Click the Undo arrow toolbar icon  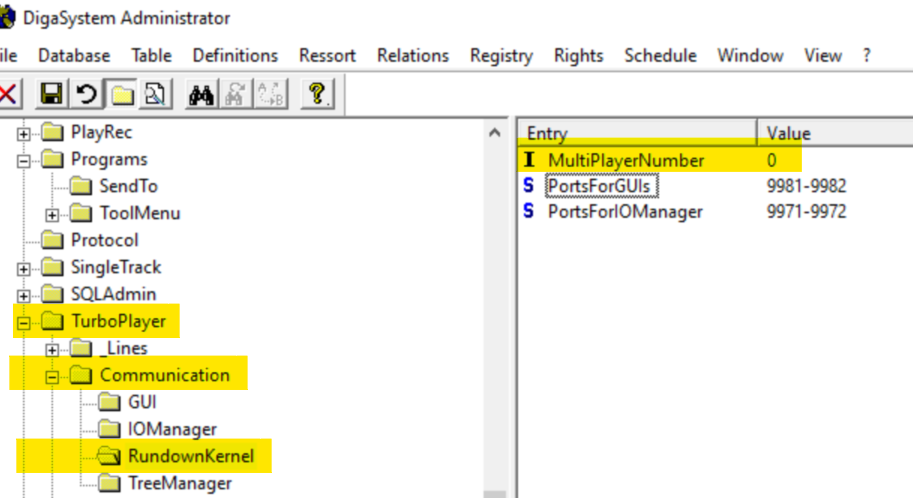pos(87,95)
